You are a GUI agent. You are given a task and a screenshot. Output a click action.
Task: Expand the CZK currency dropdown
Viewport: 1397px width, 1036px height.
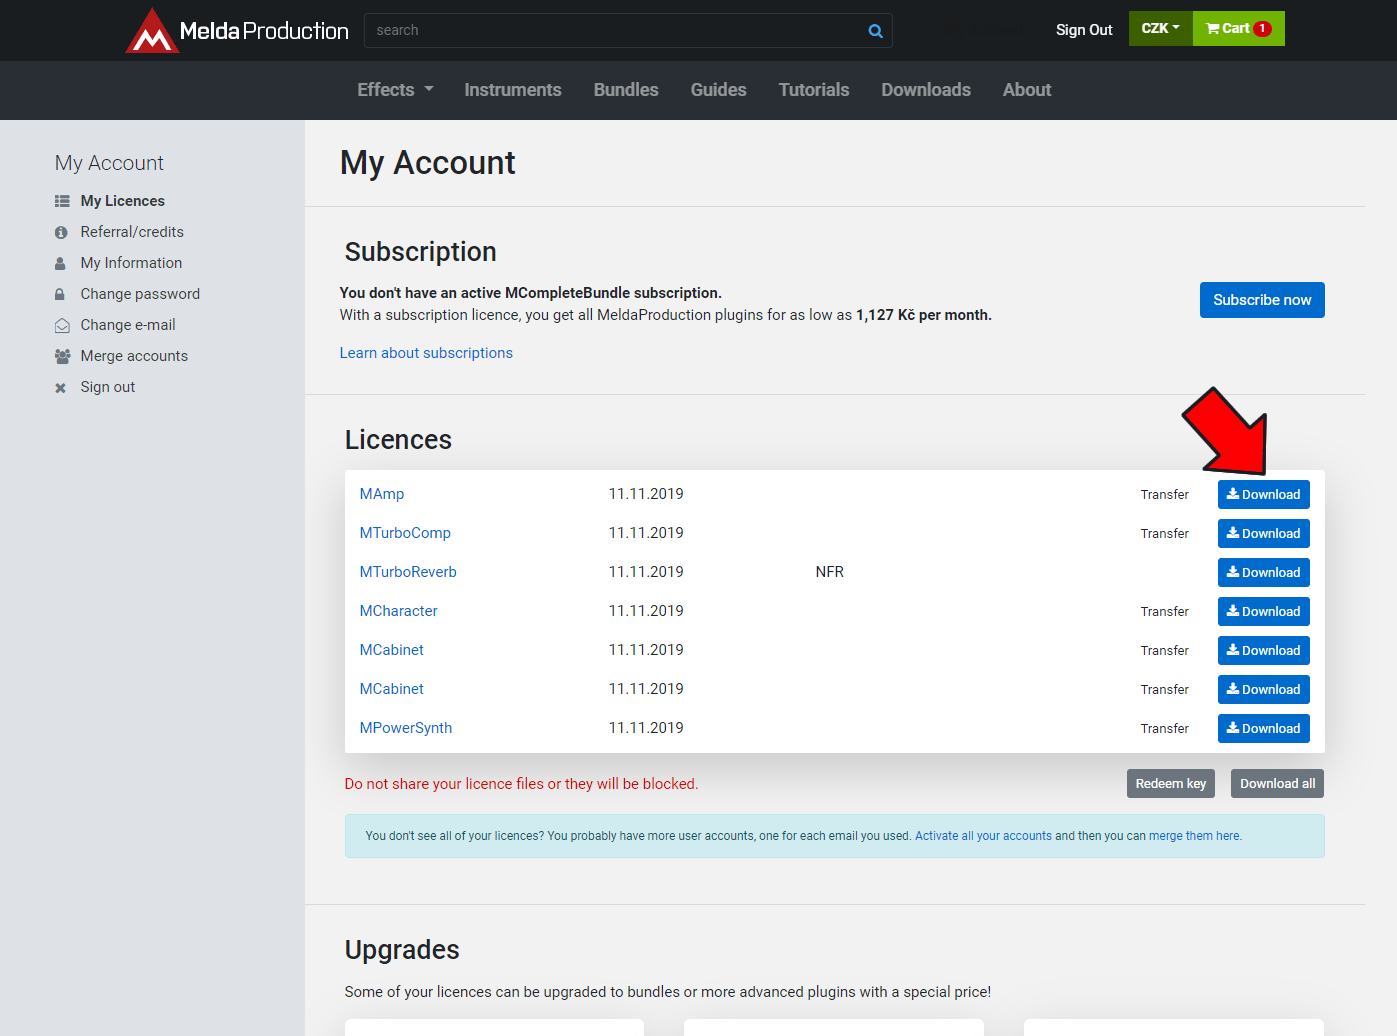point(1160,29)
